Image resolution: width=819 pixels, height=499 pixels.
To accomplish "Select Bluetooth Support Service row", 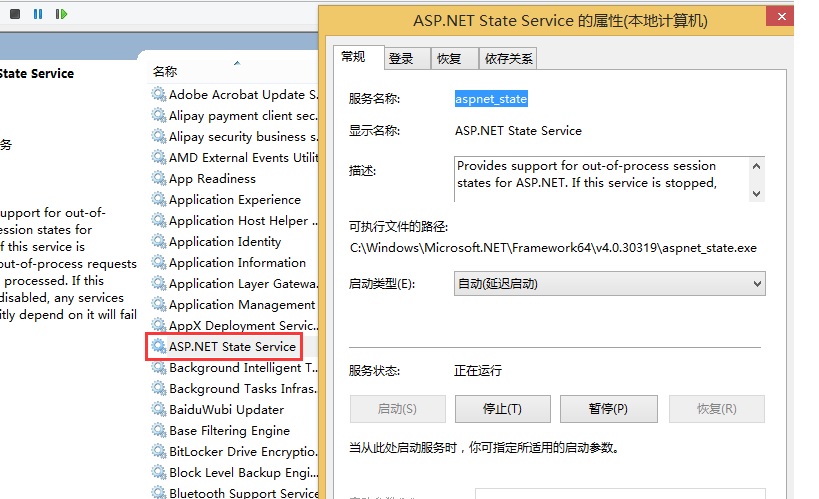I will (x=234, y=492).
